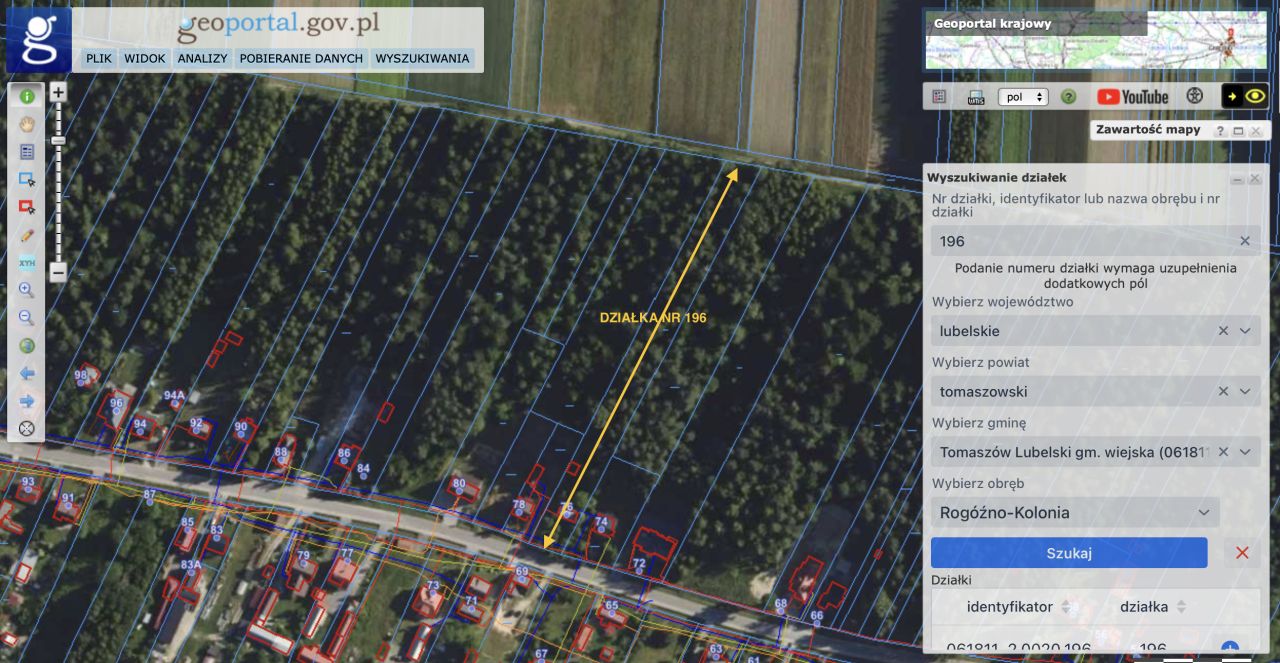Viewport: 1280px width, 663px height.
Task: Open the XYH coordinates tool
Action: click(27, 263)
